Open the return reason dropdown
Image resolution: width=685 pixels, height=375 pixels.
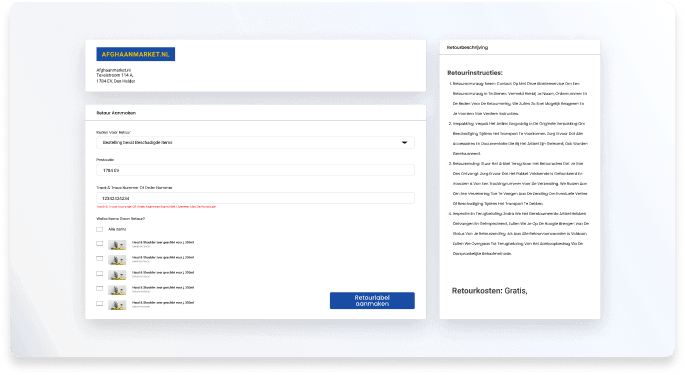[x=255, y=142]
